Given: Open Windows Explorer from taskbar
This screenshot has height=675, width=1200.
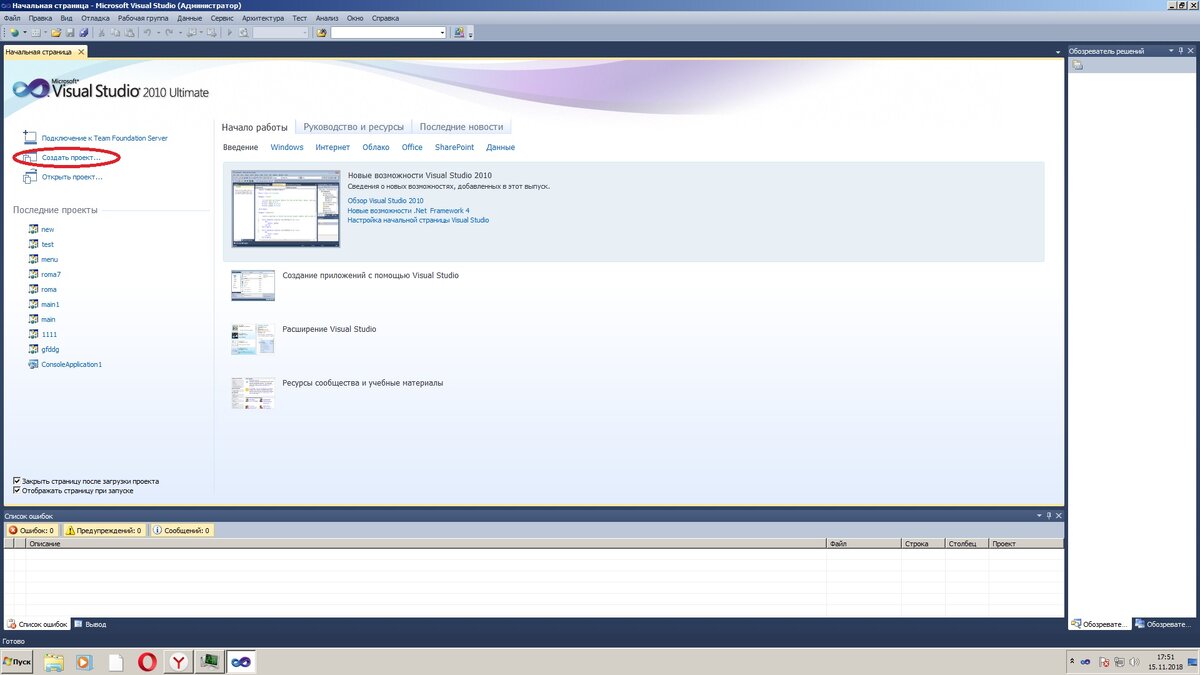Looking at the screenshot, I should [x=53, y=661].
